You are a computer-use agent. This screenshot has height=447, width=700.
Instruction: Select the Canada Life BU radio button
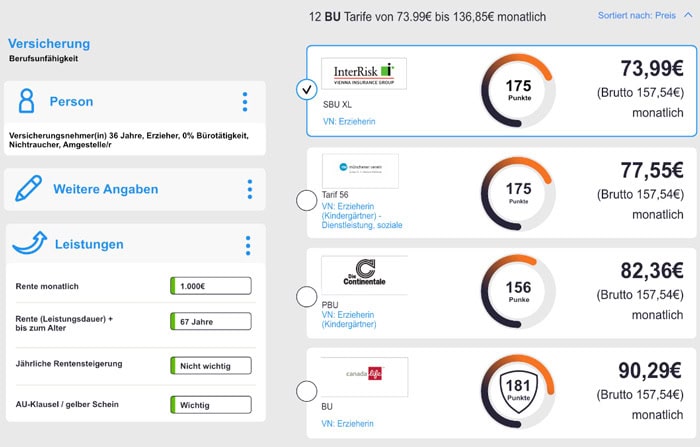click(307, 391)
